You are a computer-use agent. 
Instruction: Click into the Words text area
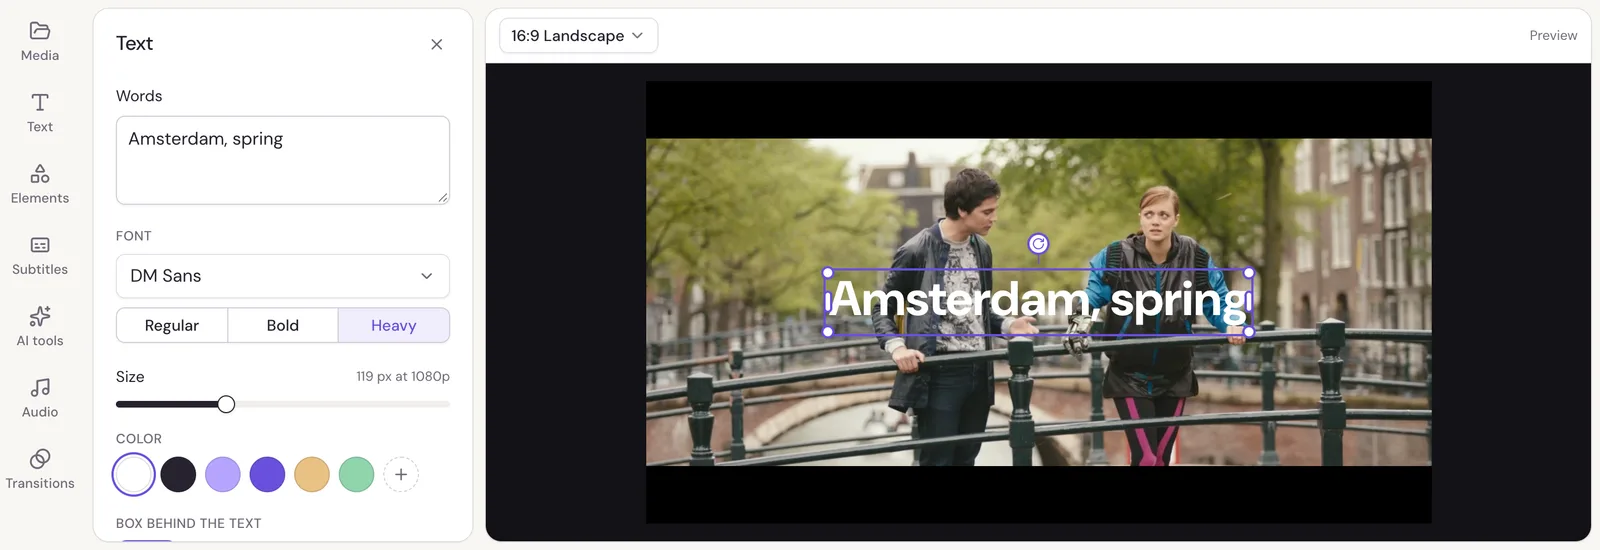[283, 160]
